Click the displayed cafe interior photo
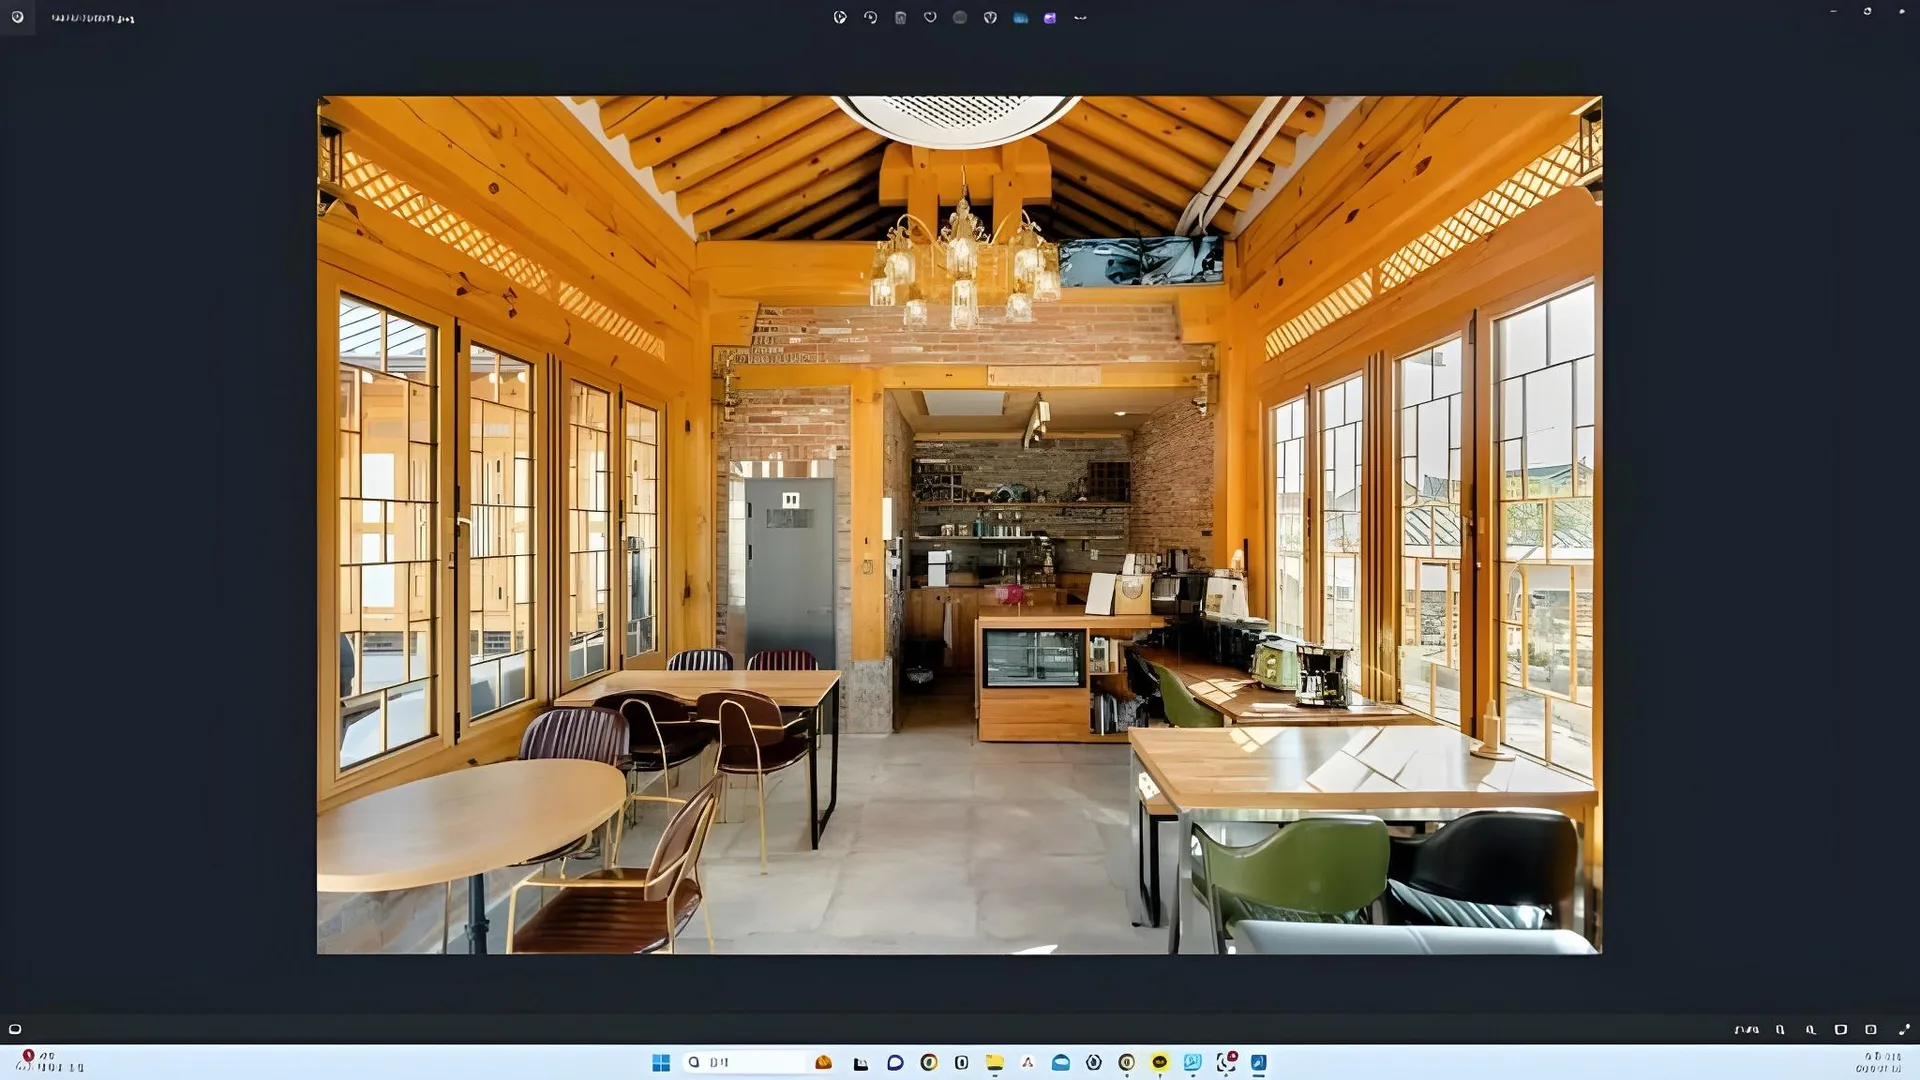 tap(959, 524)
